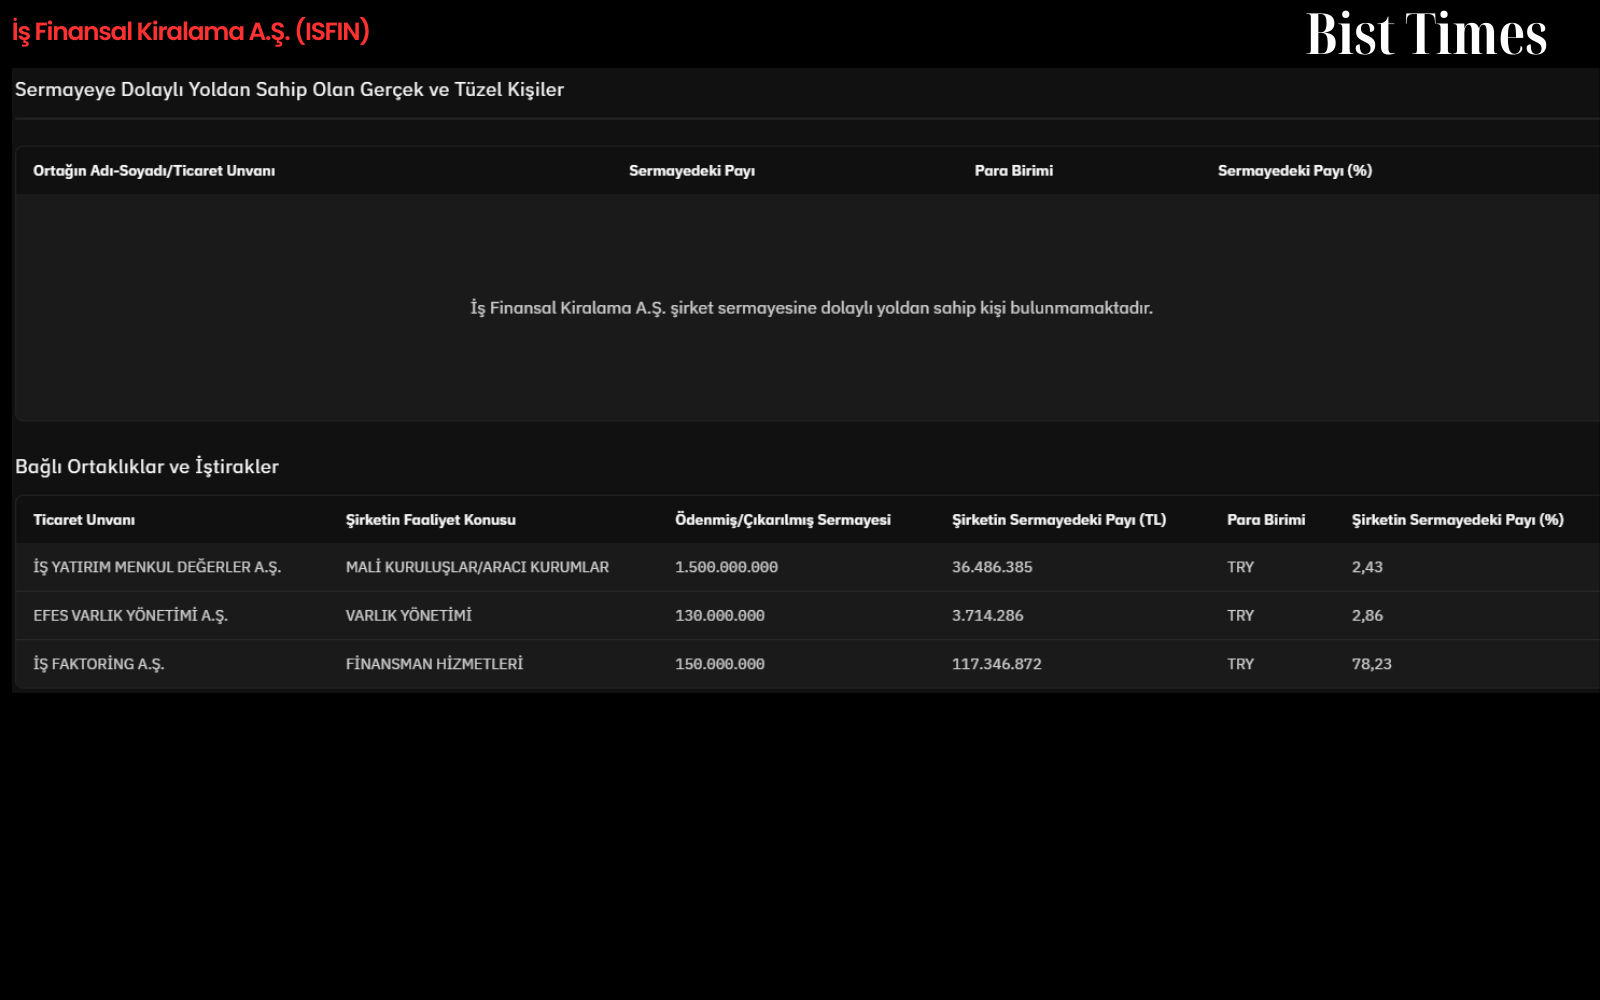
Task: Click the Şirketin Sermayedeki Payı (%) header
Action: [x=1458, y=520]
